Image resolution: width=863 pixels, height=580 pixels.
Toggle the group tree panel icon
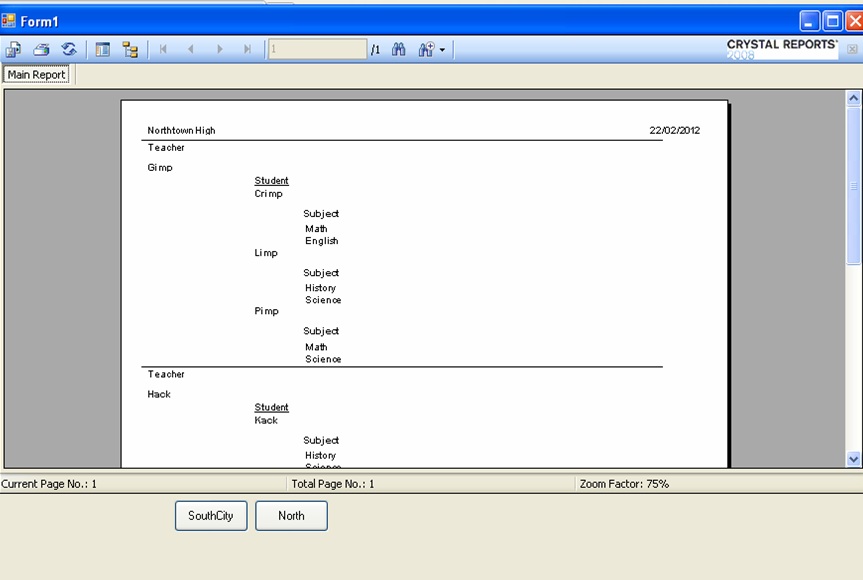pos(104,48)
